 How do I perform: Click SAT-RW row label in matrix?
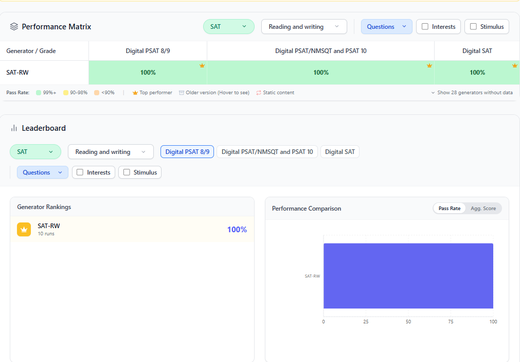(x=17, y=72)
